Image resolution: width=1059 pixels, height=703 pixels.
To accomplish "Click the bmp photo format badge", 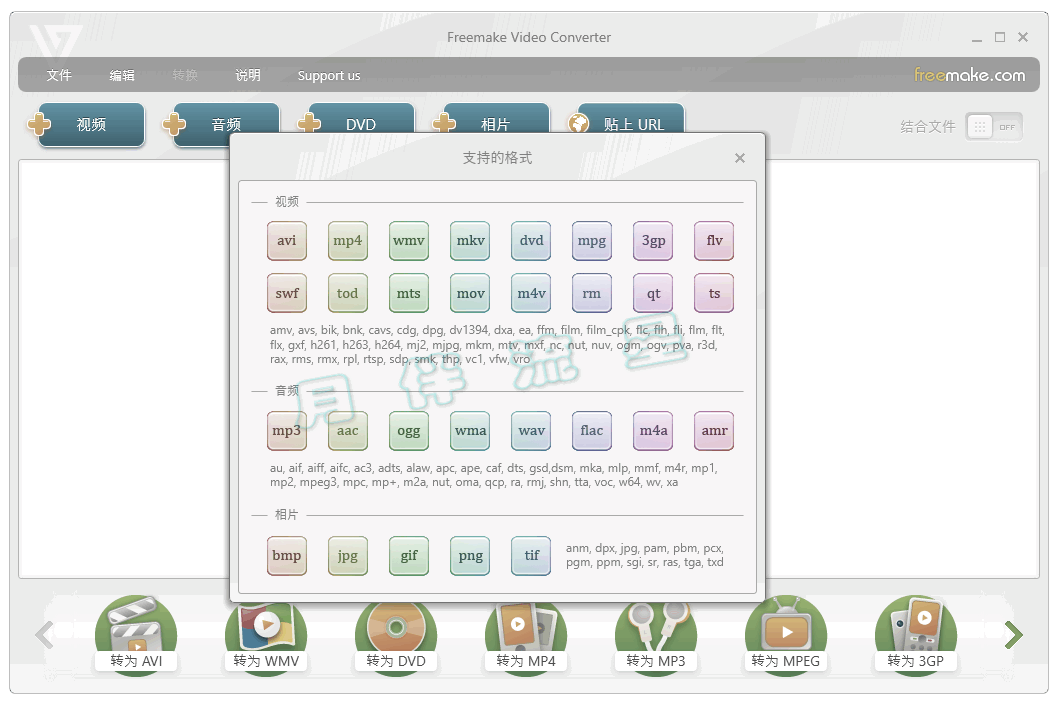I will pyautogui.click(x=286, y=556).
